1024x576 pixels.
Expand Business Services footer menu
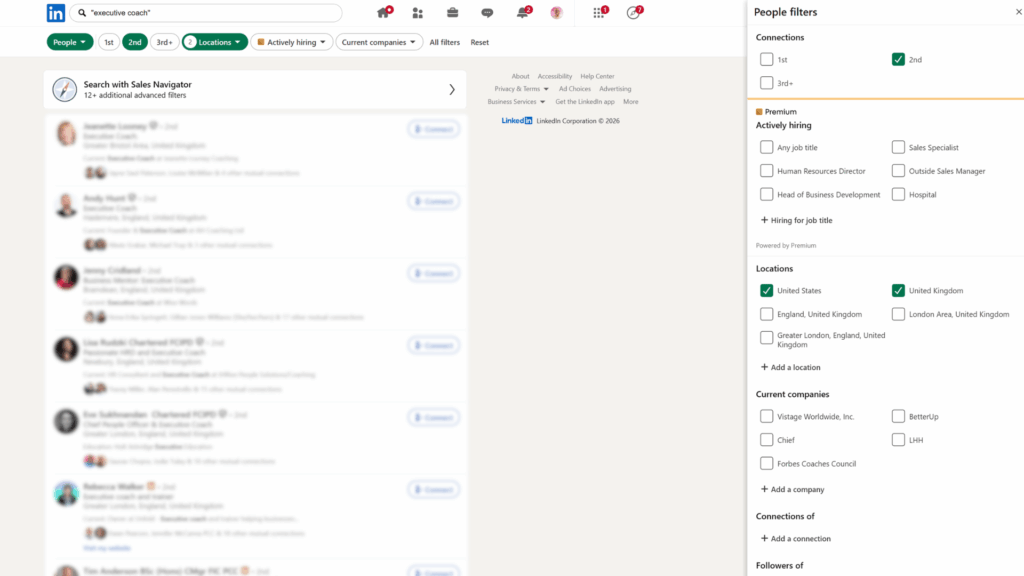click(x=516, y=102)
